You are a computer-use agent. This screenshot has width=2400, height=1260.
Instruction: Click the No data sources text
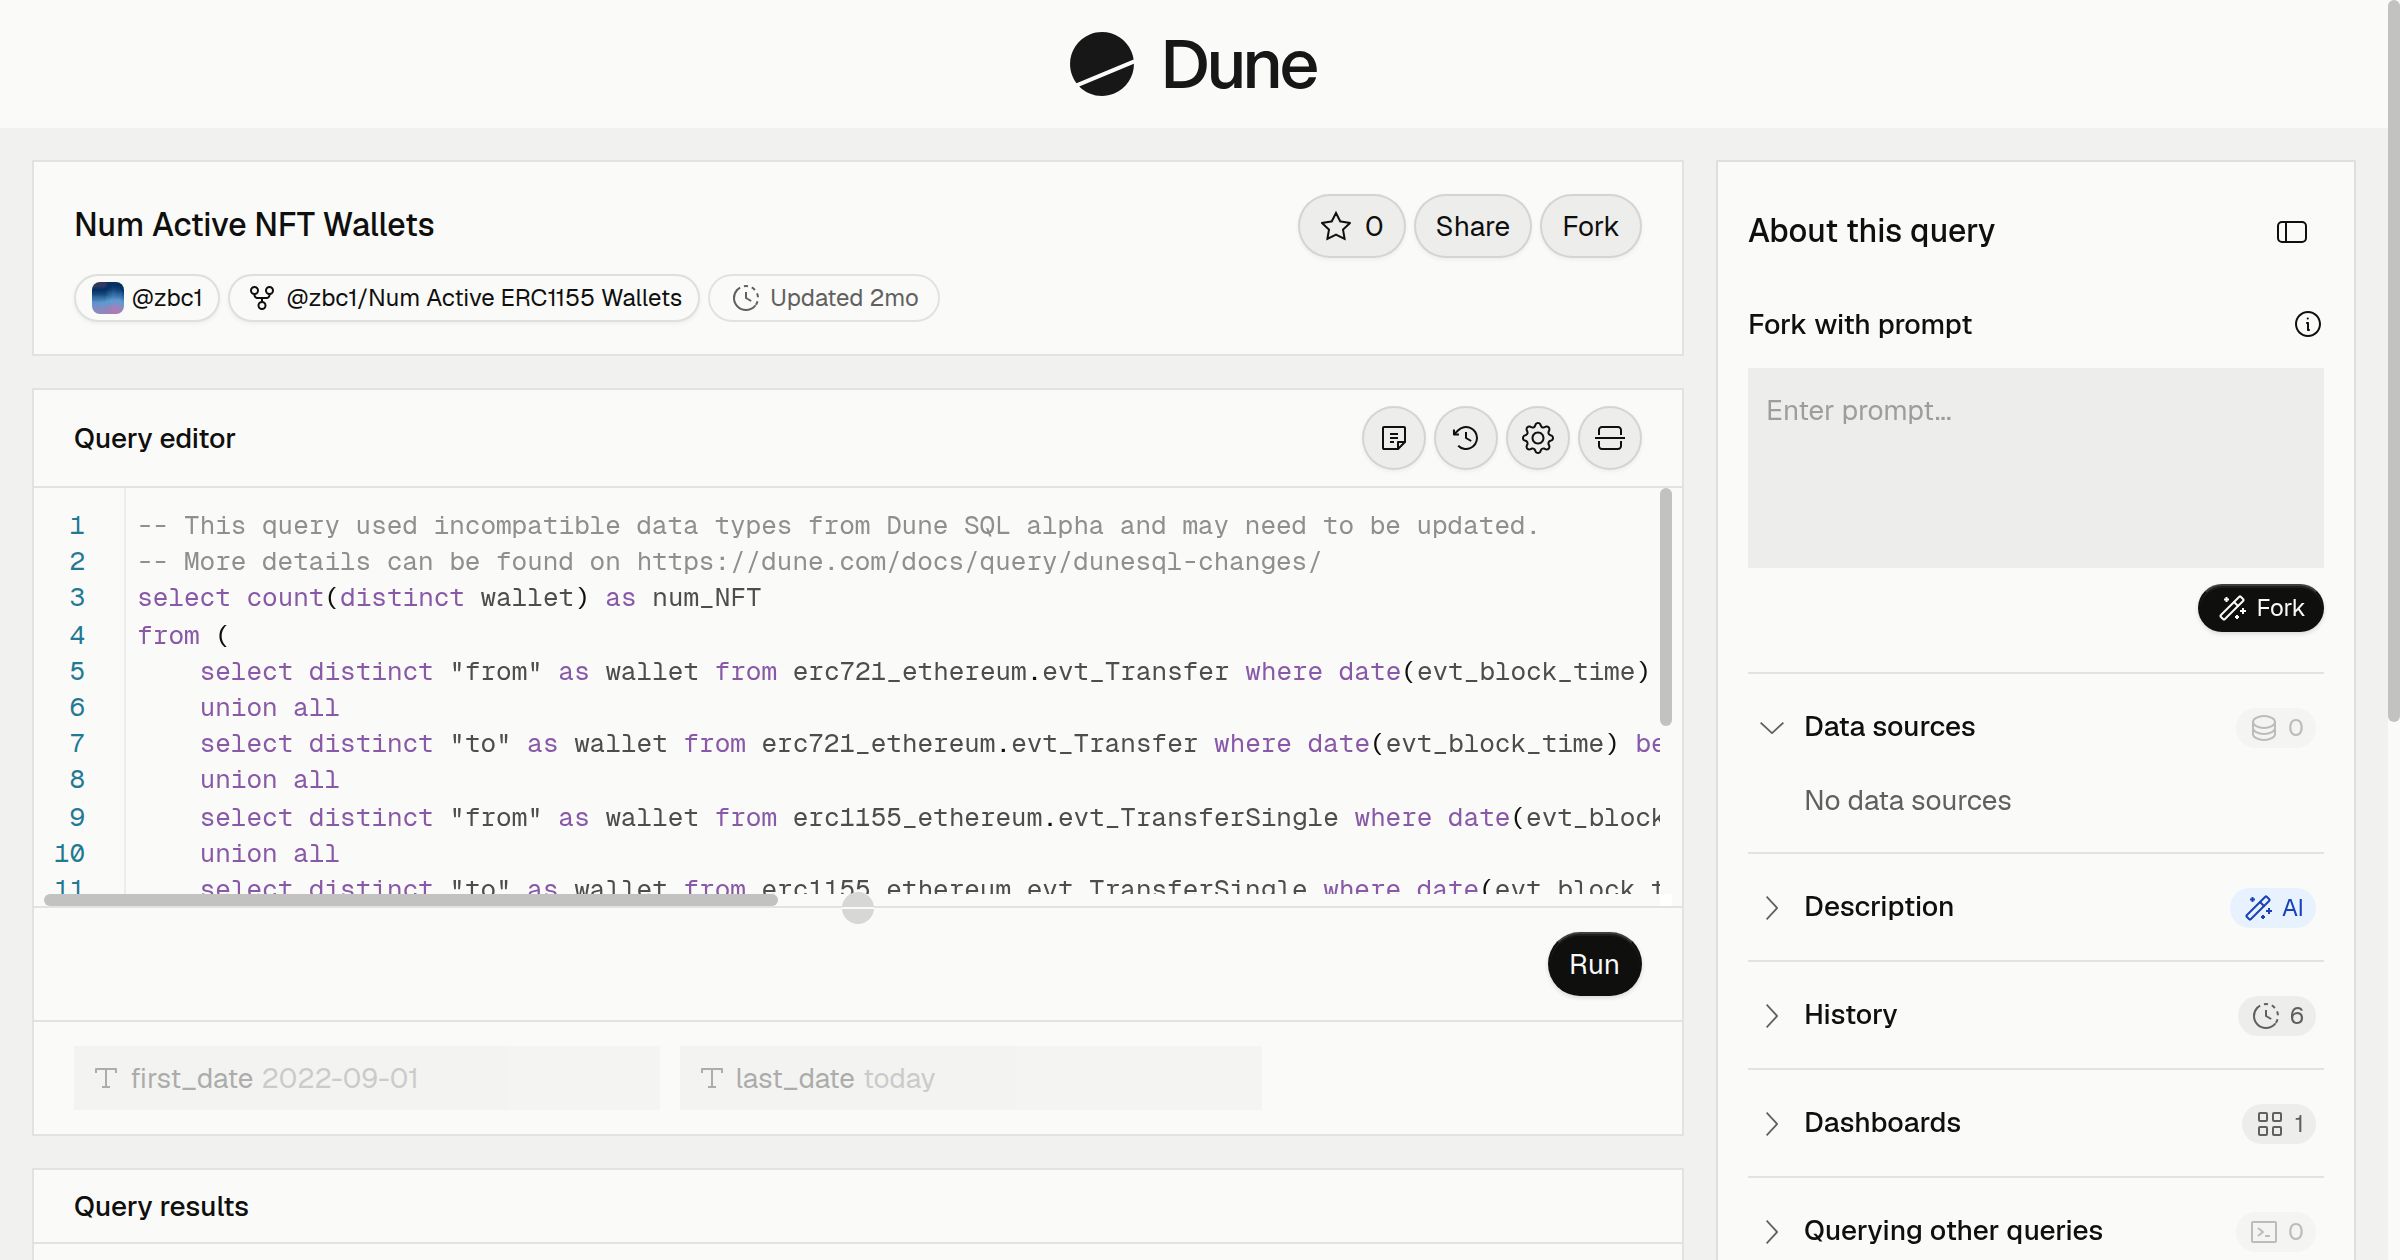pos(1907,801)
